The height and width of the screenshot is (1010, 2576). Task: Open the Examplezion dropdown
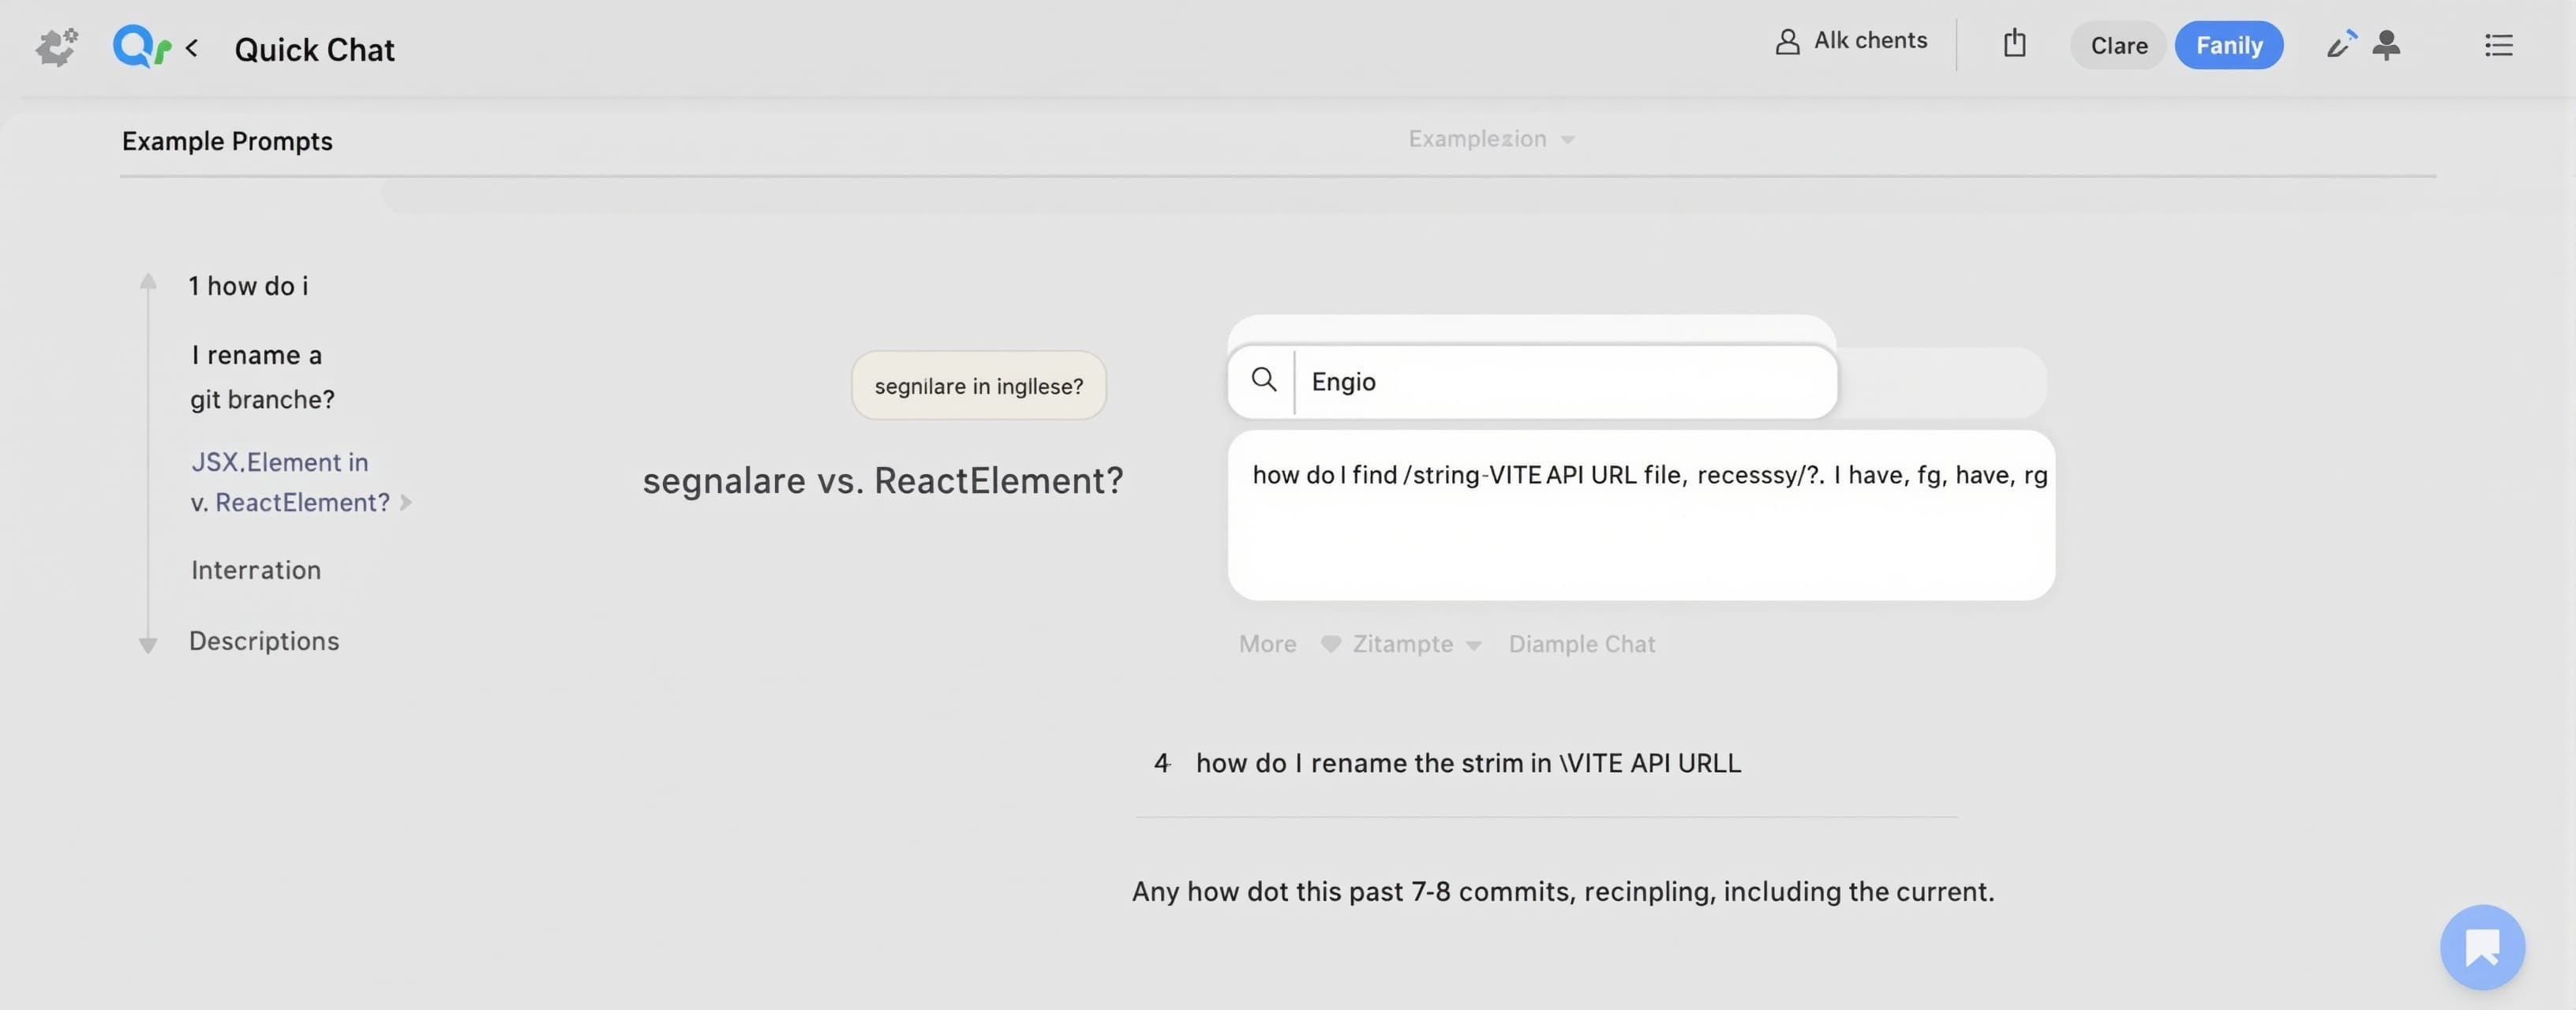coord(1491,139)
